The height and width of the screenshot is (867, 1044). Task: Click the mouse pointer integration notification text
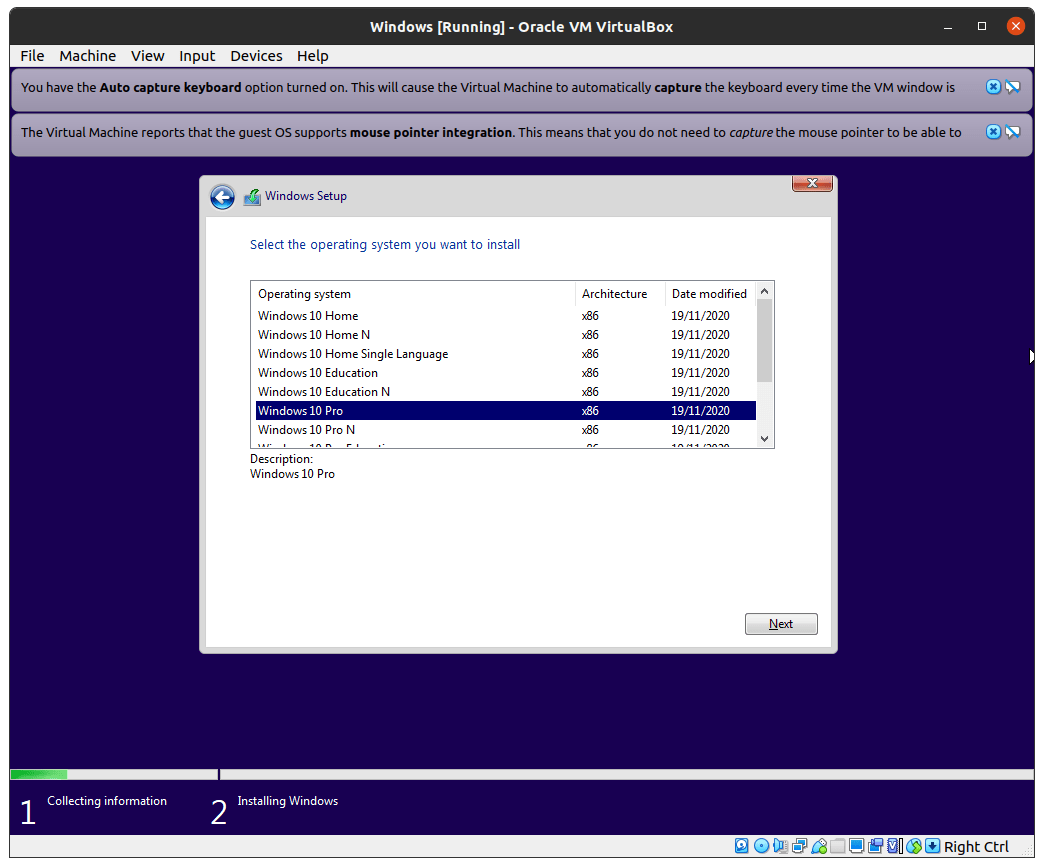[491, 133]
